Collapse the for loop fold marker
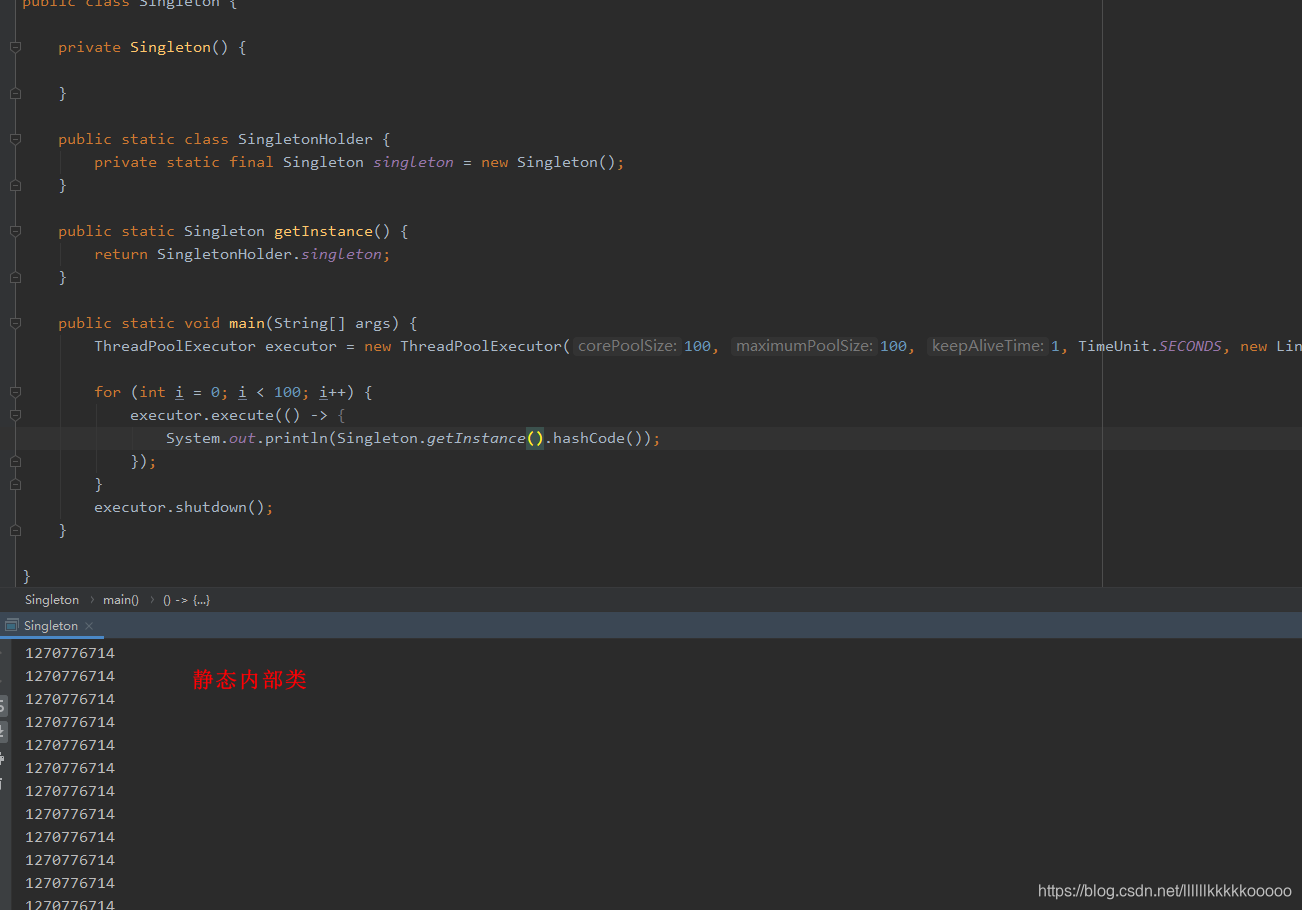 (15, 392)
